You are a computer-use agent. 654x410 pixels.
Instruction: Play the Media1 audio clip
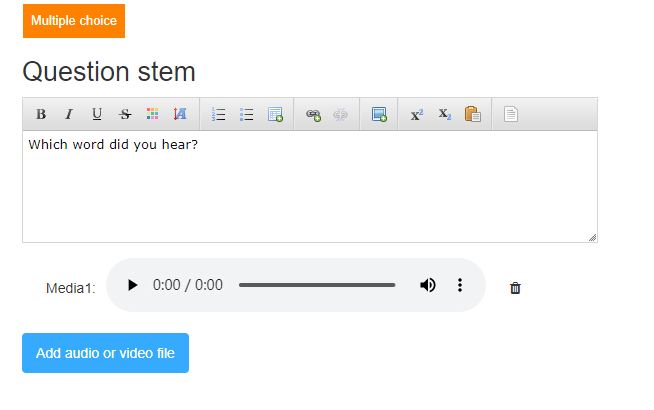133,285
